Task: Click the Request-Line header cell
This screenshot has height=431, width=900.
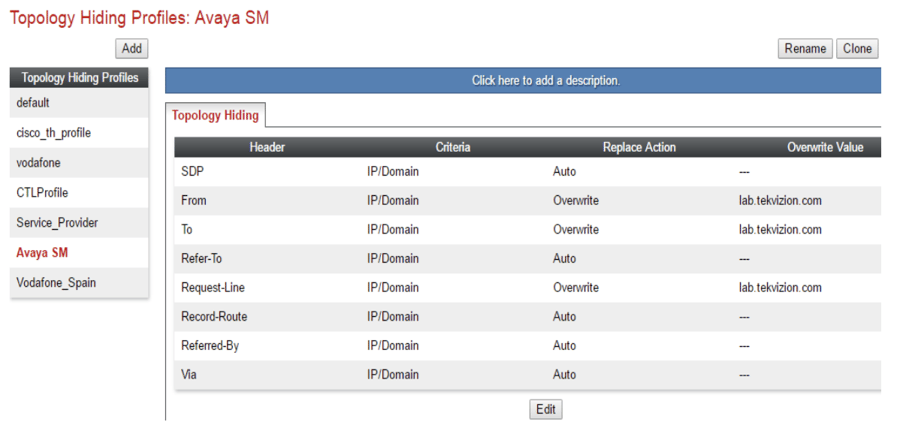Action: click(213, 288)
